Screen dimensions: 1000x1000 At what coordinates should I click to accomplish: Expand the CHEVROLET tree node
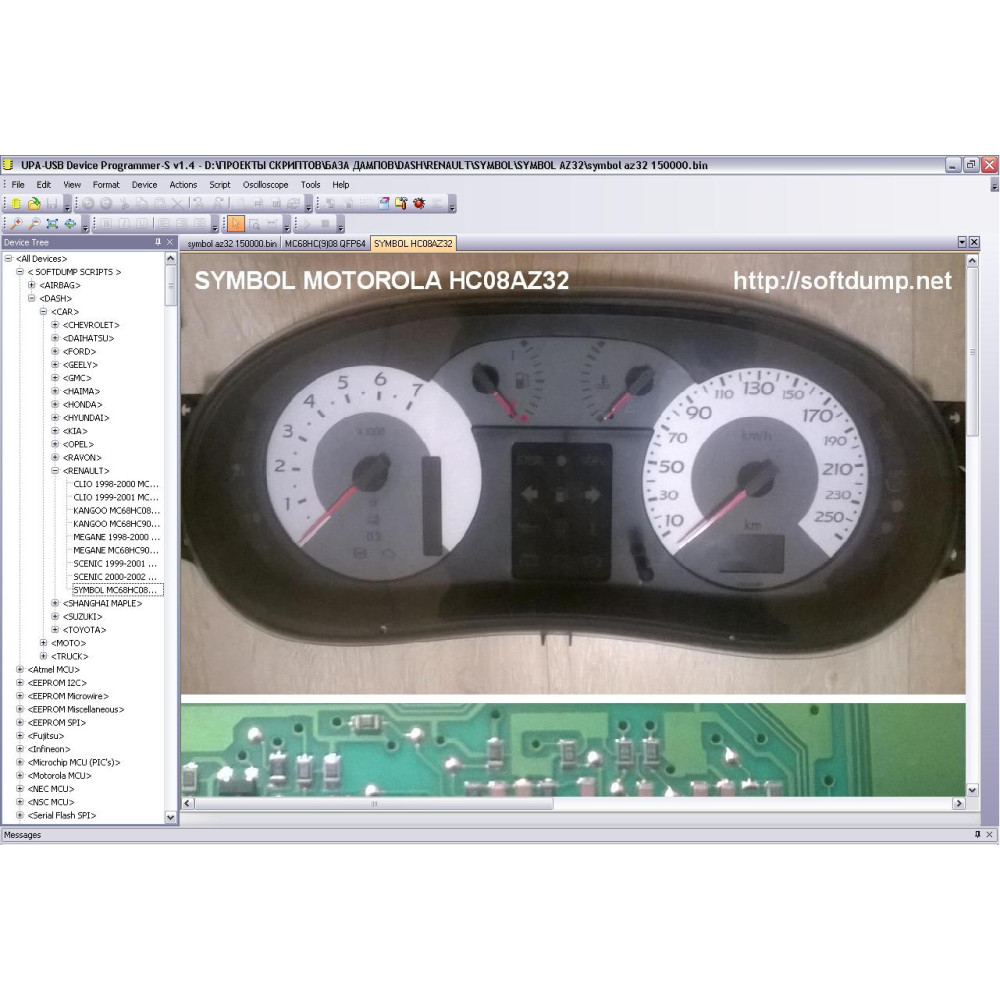coord(55,325)
